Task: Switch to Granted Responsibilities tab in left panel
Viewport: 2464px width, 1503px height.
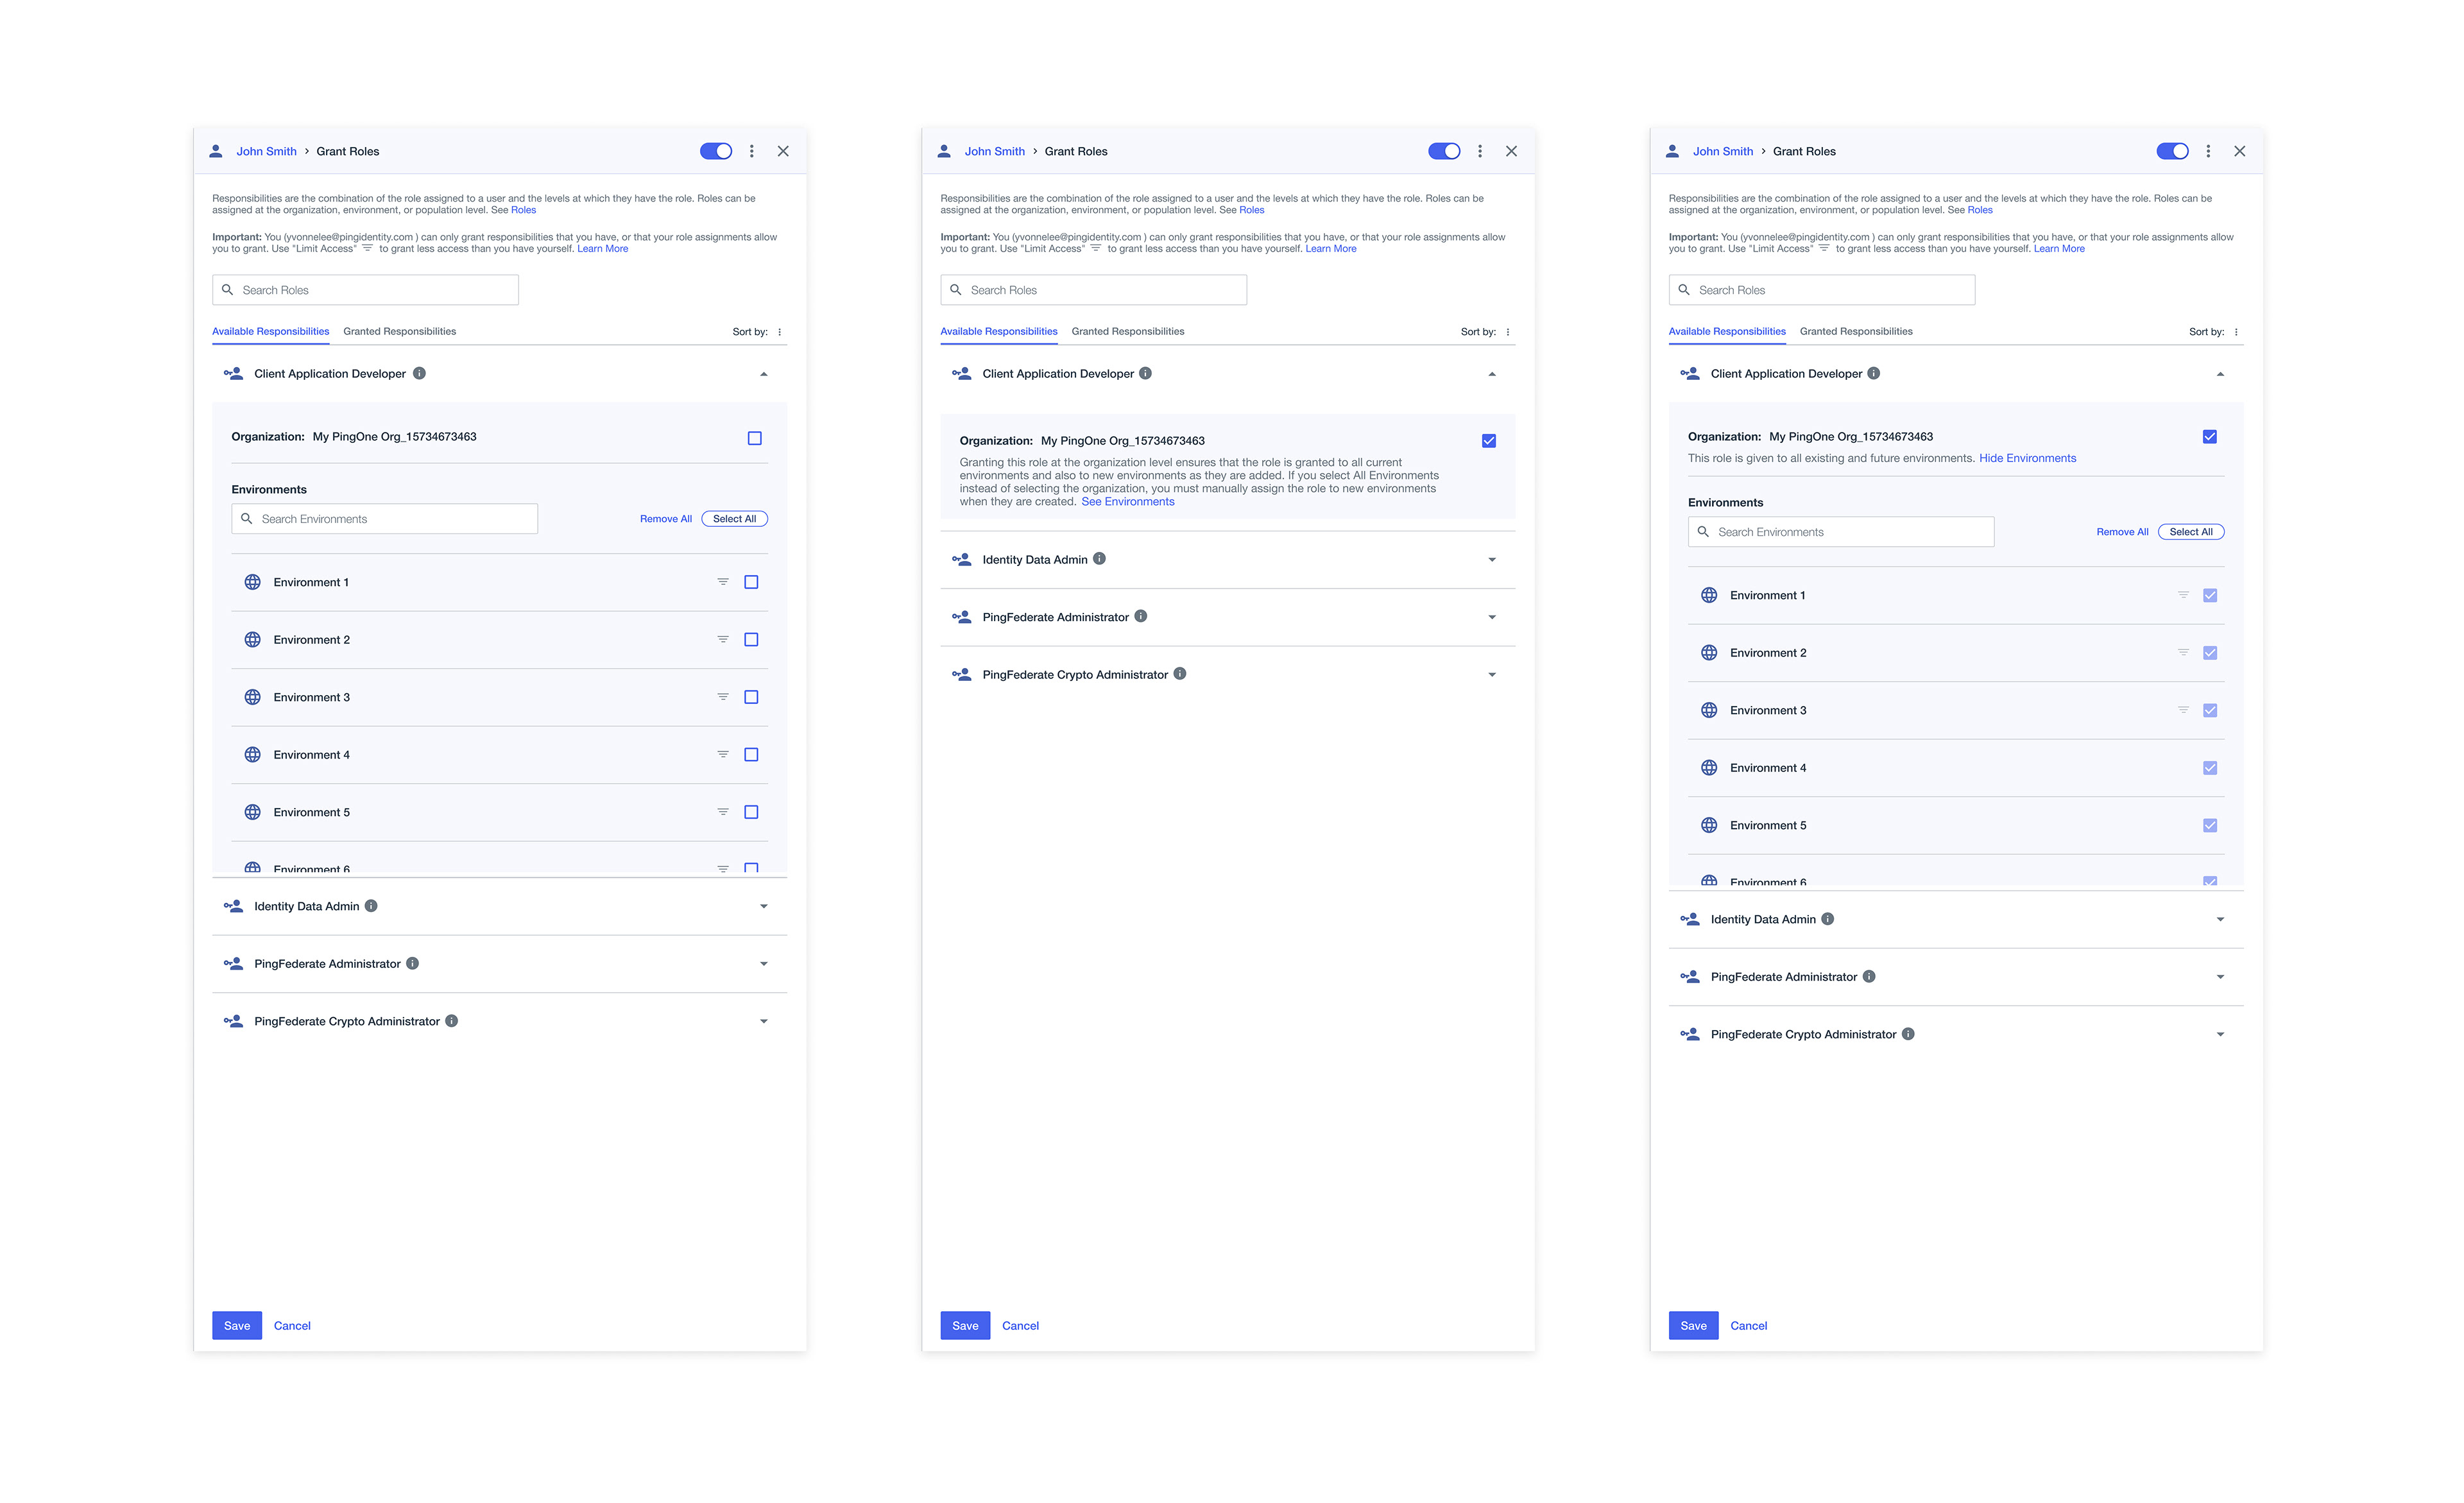Action: [399, 331]
